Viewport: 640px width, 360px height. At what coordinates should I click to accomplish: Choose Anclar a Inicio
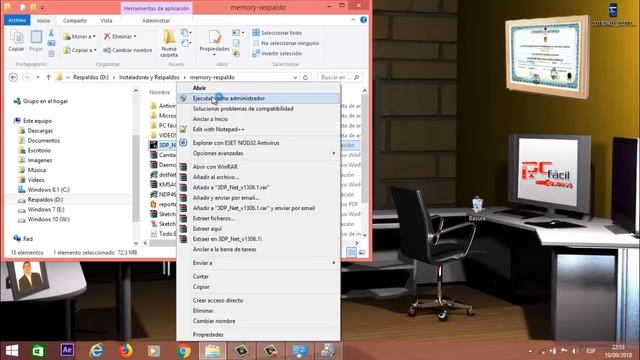pyautogui.click(x=258, y=119)
